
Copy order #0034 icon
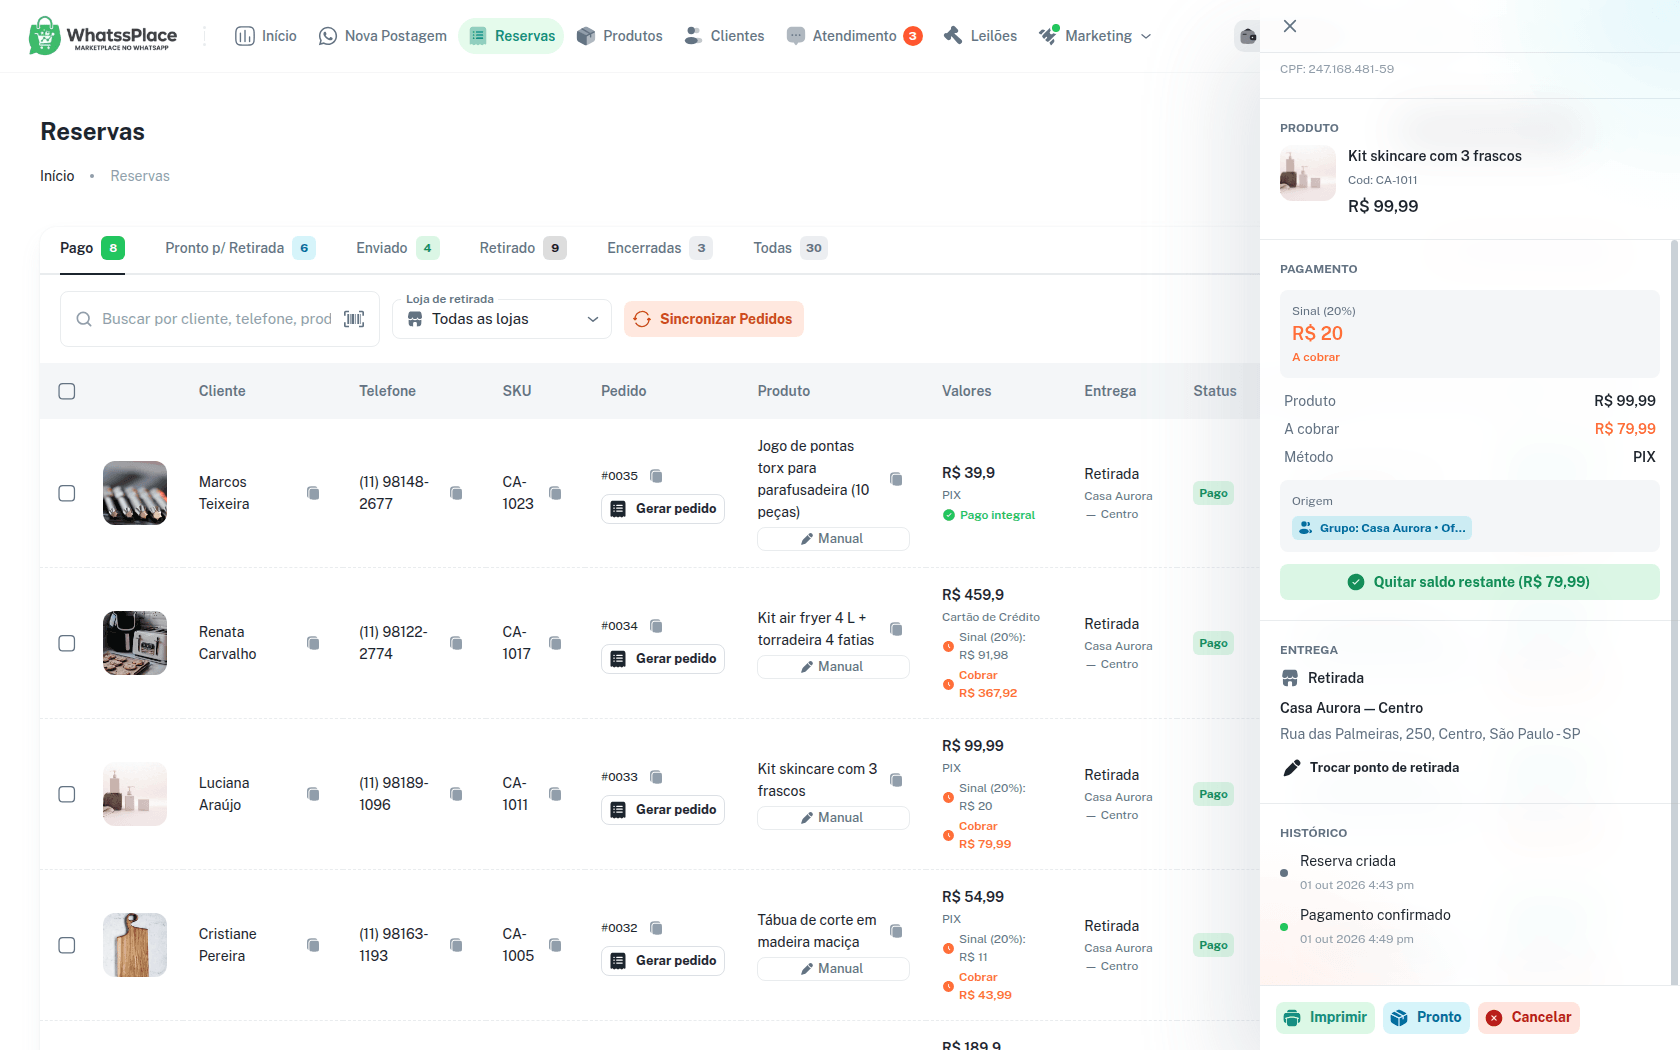tap(656, 626)
